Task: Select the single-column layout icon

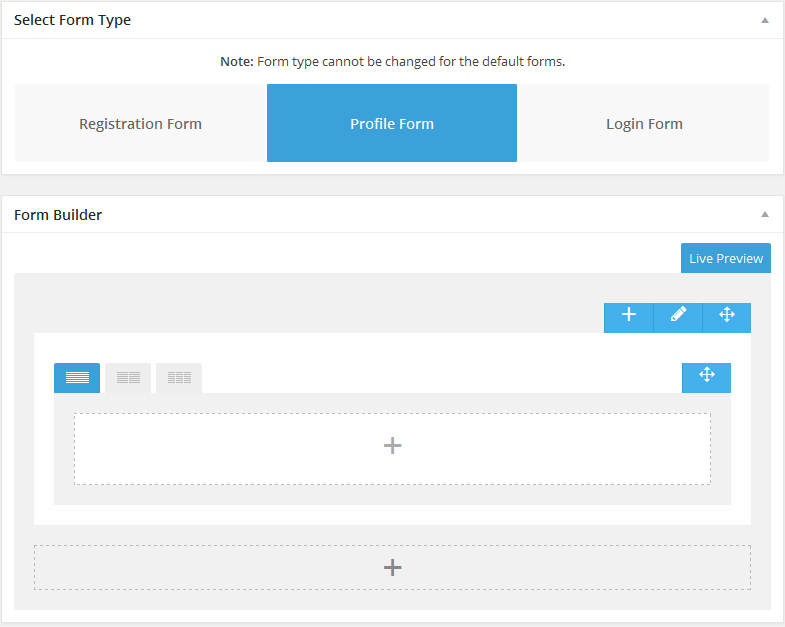Action: [77, 378]
